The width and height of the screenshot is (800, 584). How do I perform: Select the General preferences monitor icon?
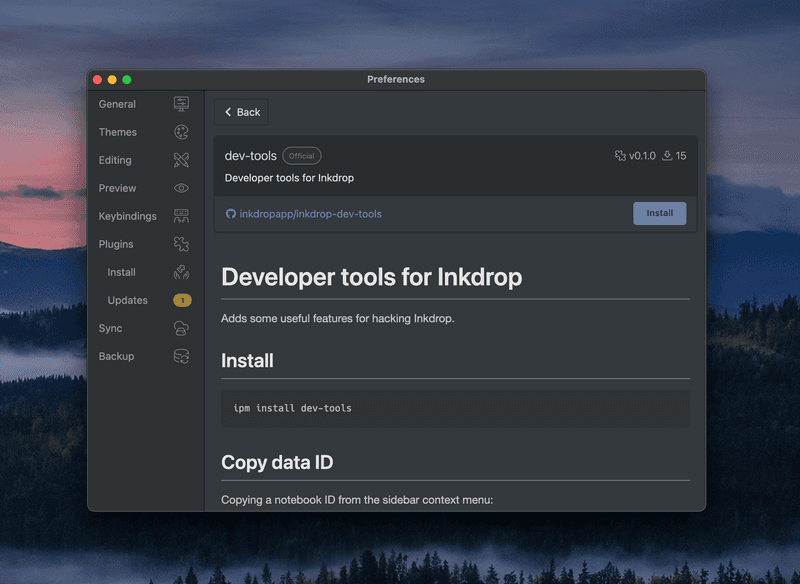coord(181,103)
